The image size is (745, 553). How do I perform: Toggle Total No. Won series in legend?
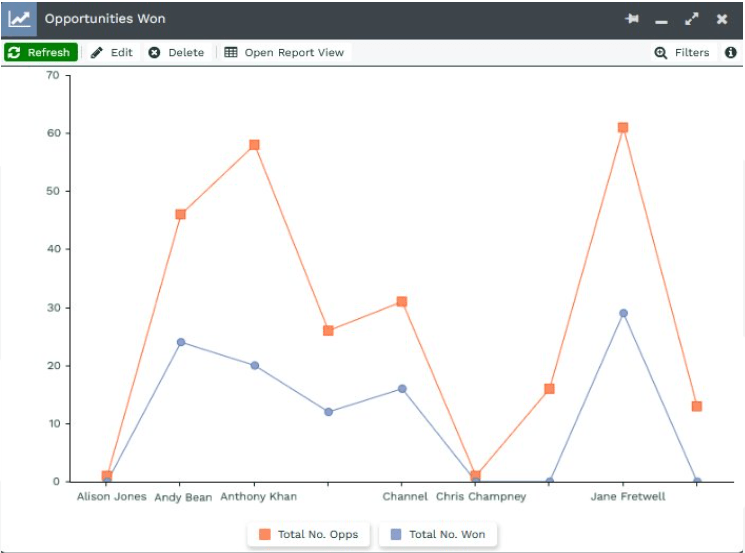(438, 534)
